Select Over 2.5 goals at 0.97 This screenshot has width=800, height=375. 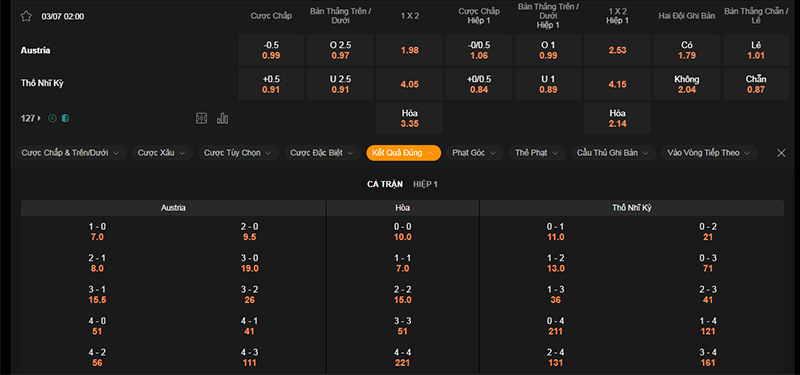[x=340, y=50]
